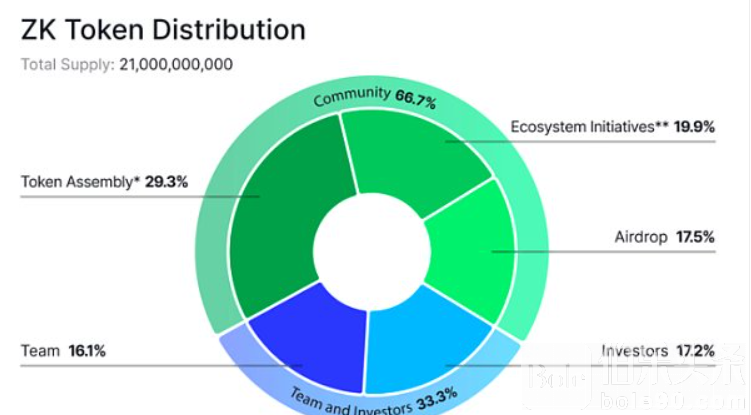Select the 'Ecosystem Initiatives** 19.9%' label
The height and width of the screenshot is (415, 751).
tap(612, 127)
